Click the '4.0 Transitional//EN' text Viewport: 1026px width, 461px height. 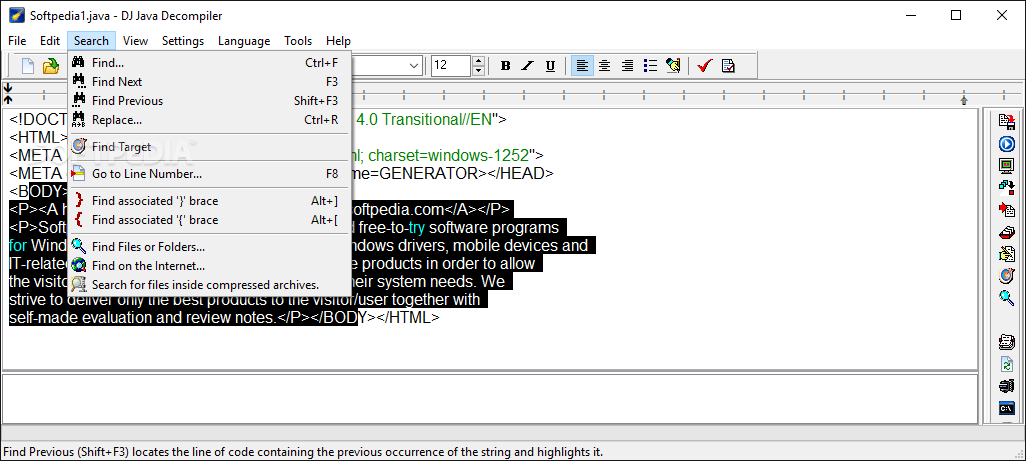tap(424, 120)
